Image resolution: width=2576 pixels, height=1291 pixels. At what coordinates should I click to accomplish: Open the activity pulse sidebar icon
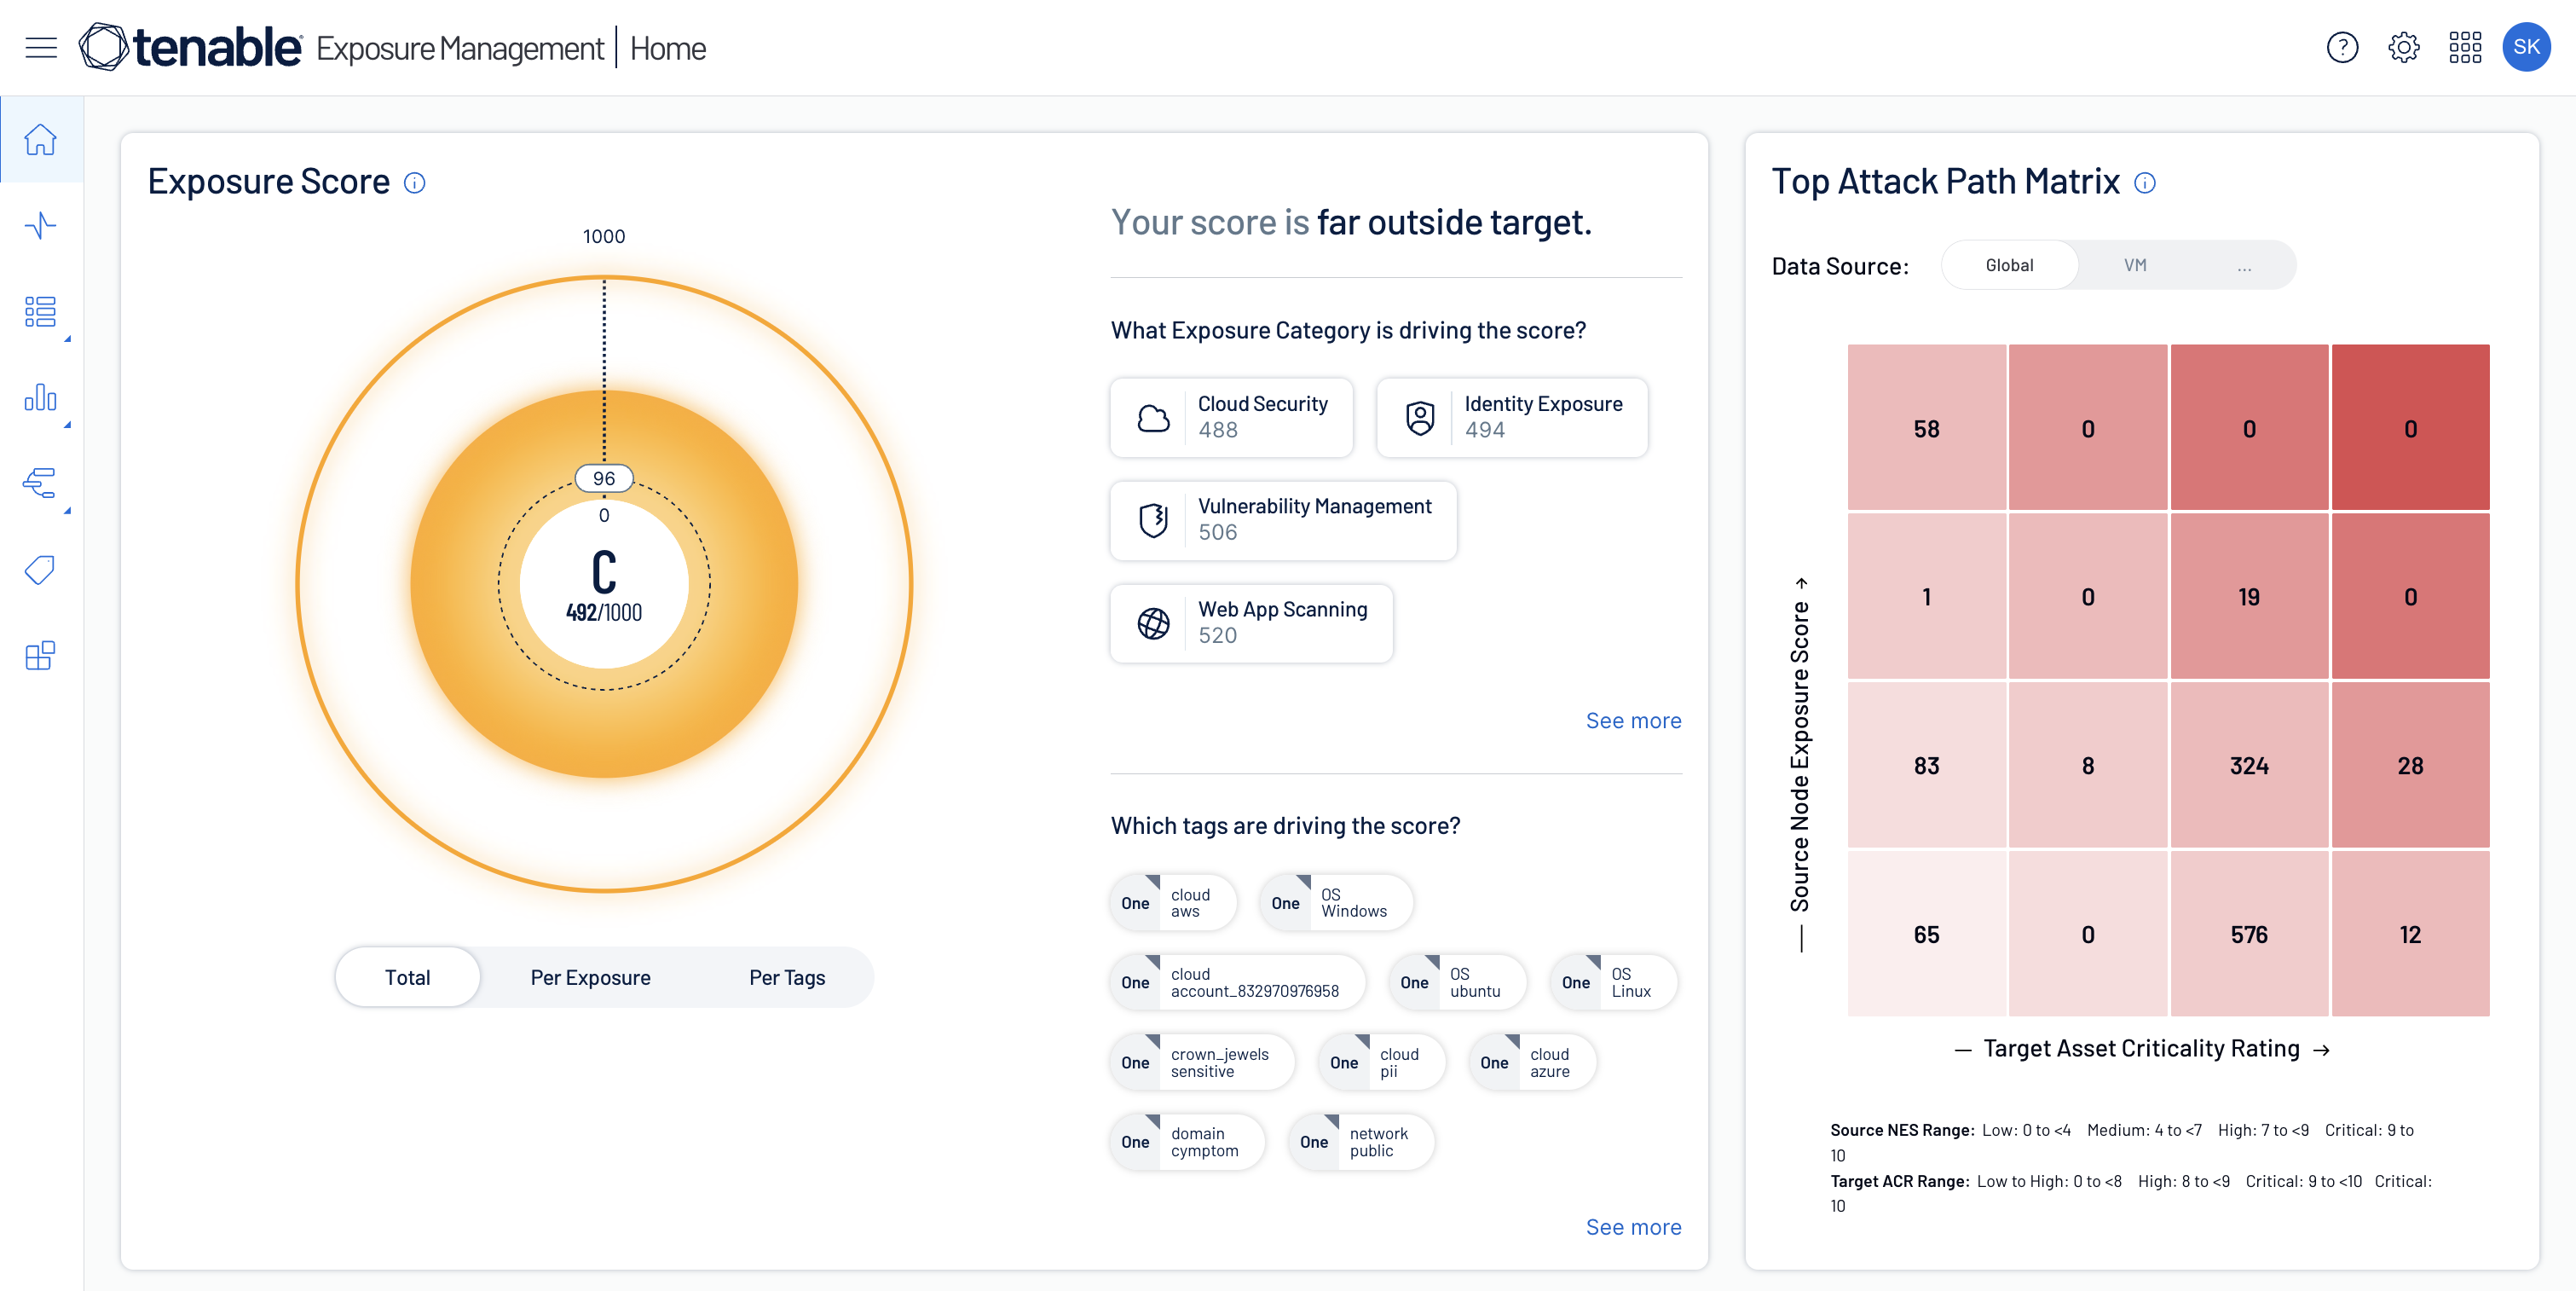point(41,225)
